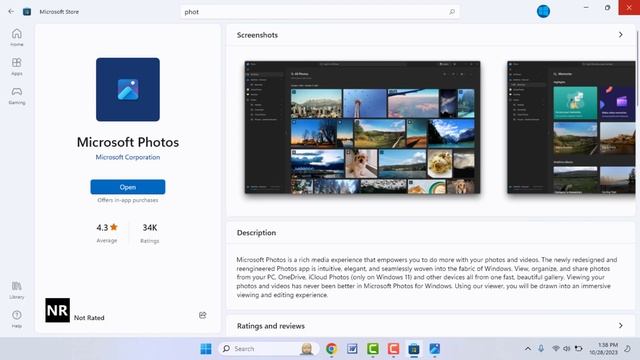This screenshot has height=360, width=640.
Task: Click the Microsoft Photos title text
Action: point(128,142)
